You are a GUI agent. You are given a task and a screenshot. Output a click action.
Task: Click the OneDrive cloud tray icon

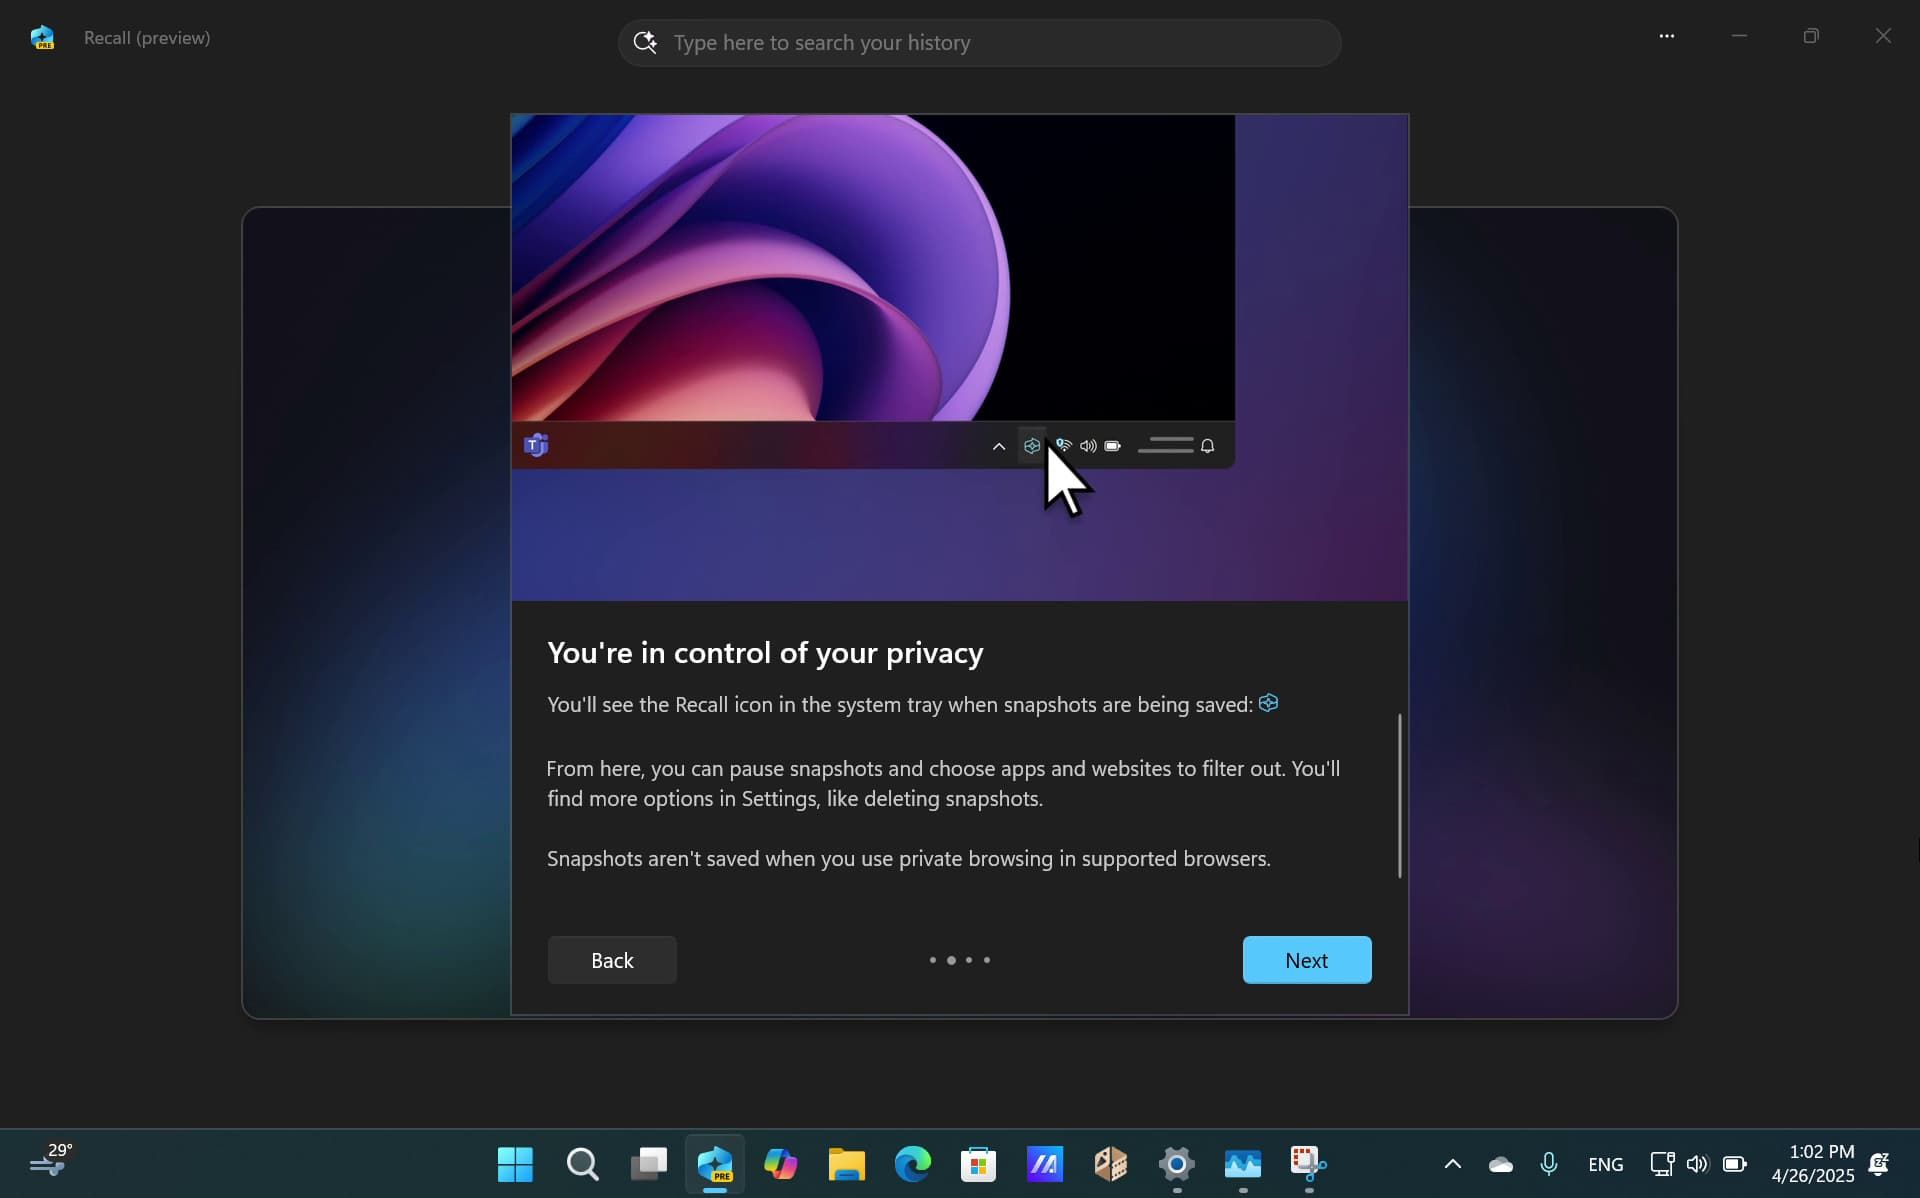tap(1501, 1164)
